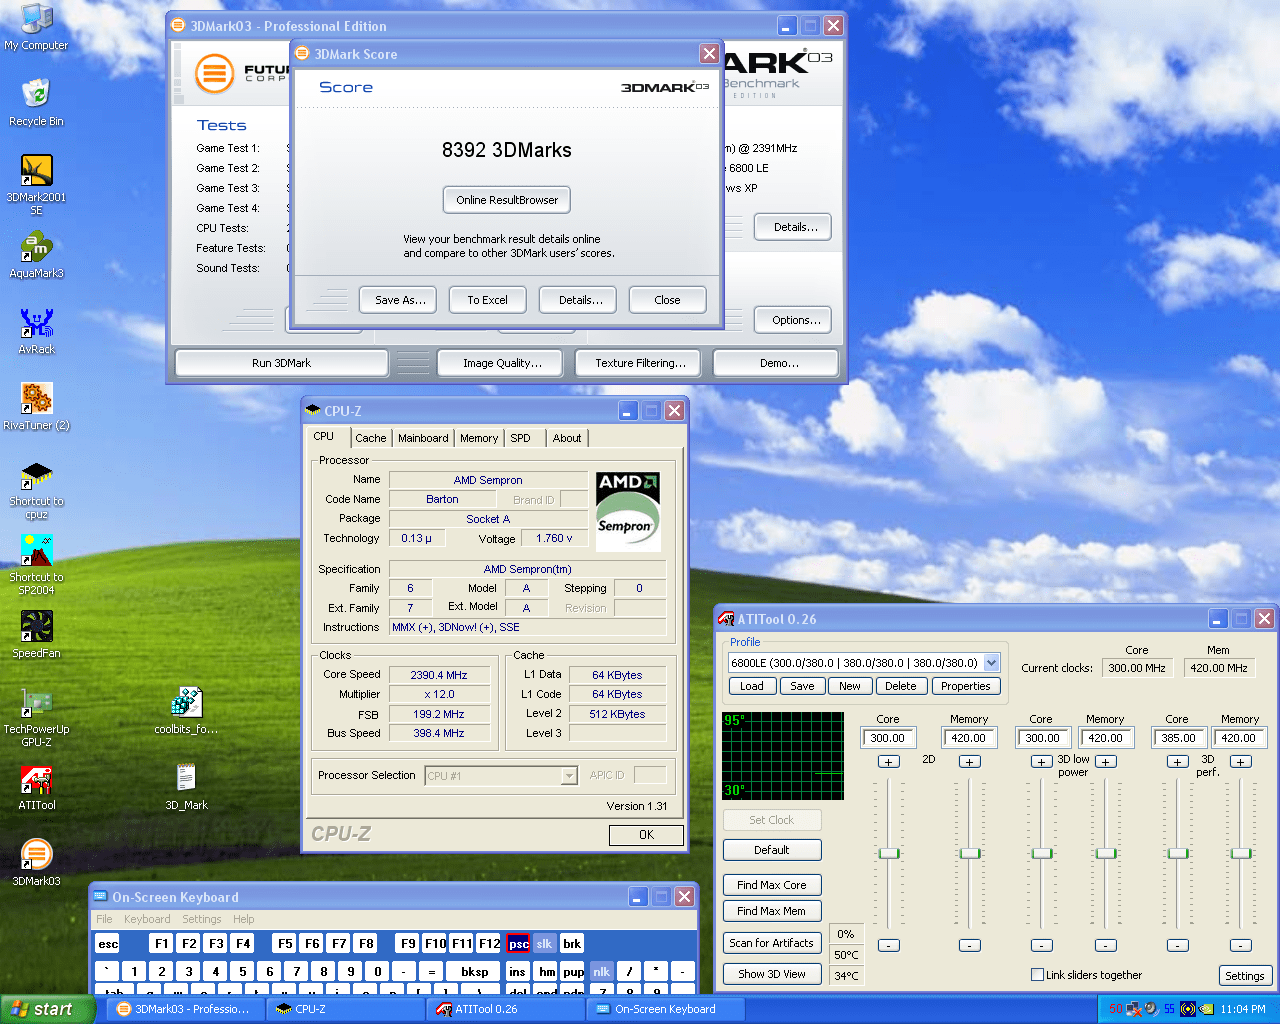The width and height of the screenshot is (1280, 1024).
Task: Click Find Max Core in ATITool
Action: (x=772, y=885)
